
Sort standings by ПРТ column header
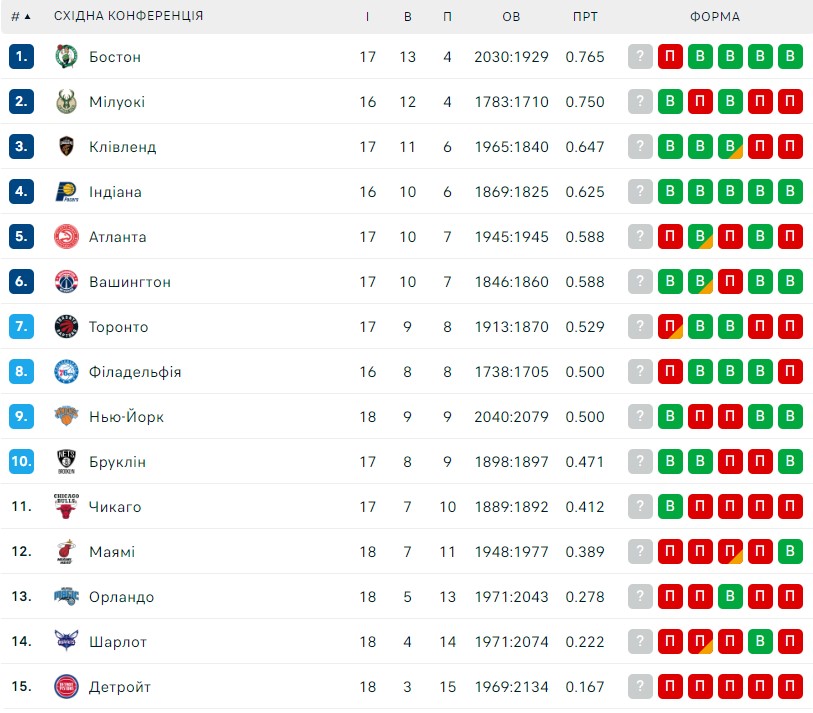click(x=585, y=17)
